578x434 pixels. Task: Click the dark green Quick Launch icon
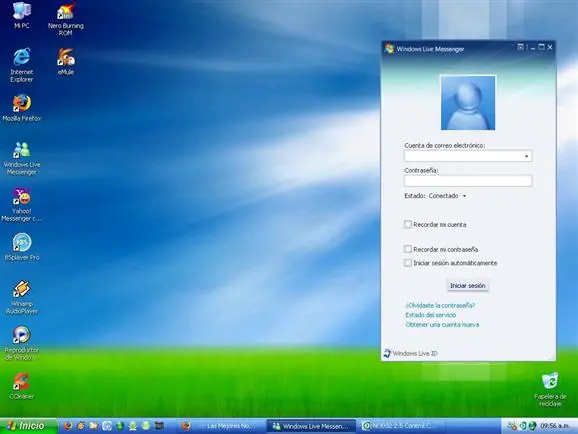tap(120, 426)
